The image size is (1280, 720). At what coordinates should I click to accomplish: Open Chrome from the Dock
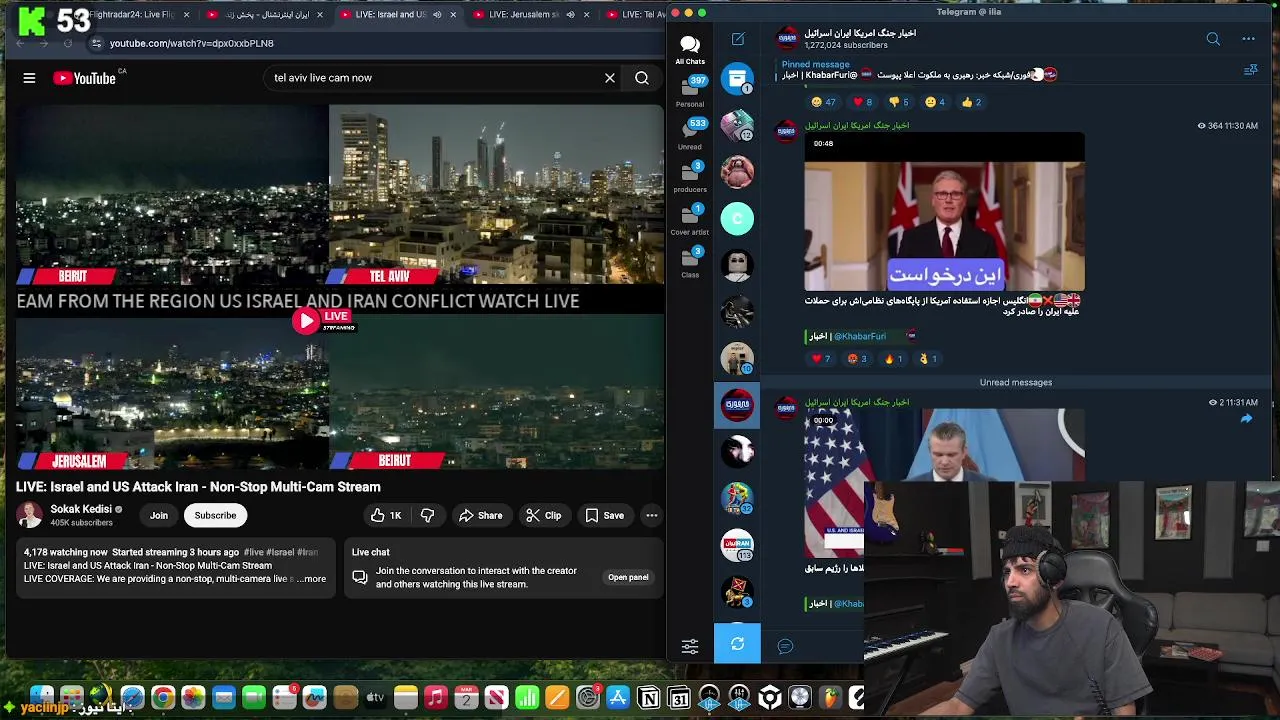coord(162,698)
